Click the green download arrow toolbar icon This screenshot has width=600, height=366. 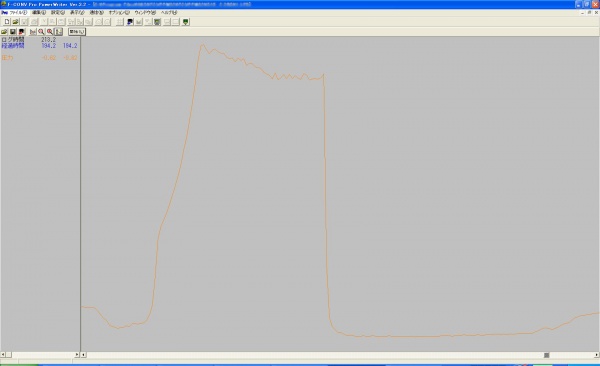[x=186, y=22]
